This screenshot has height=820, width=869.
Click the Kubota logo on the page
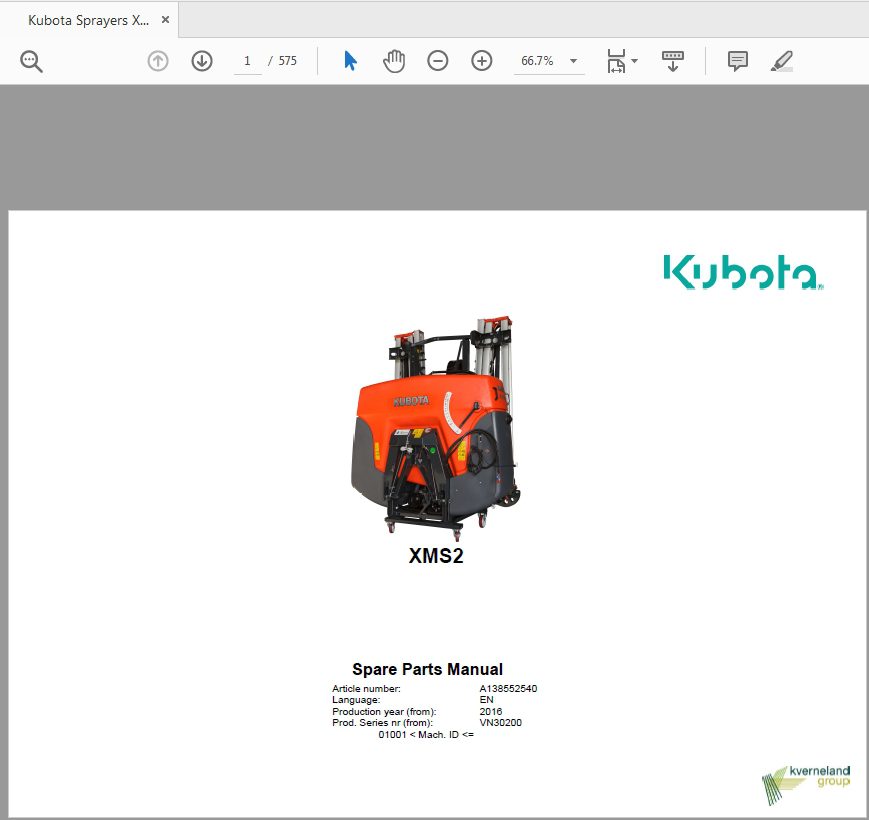tap(743, 272)
